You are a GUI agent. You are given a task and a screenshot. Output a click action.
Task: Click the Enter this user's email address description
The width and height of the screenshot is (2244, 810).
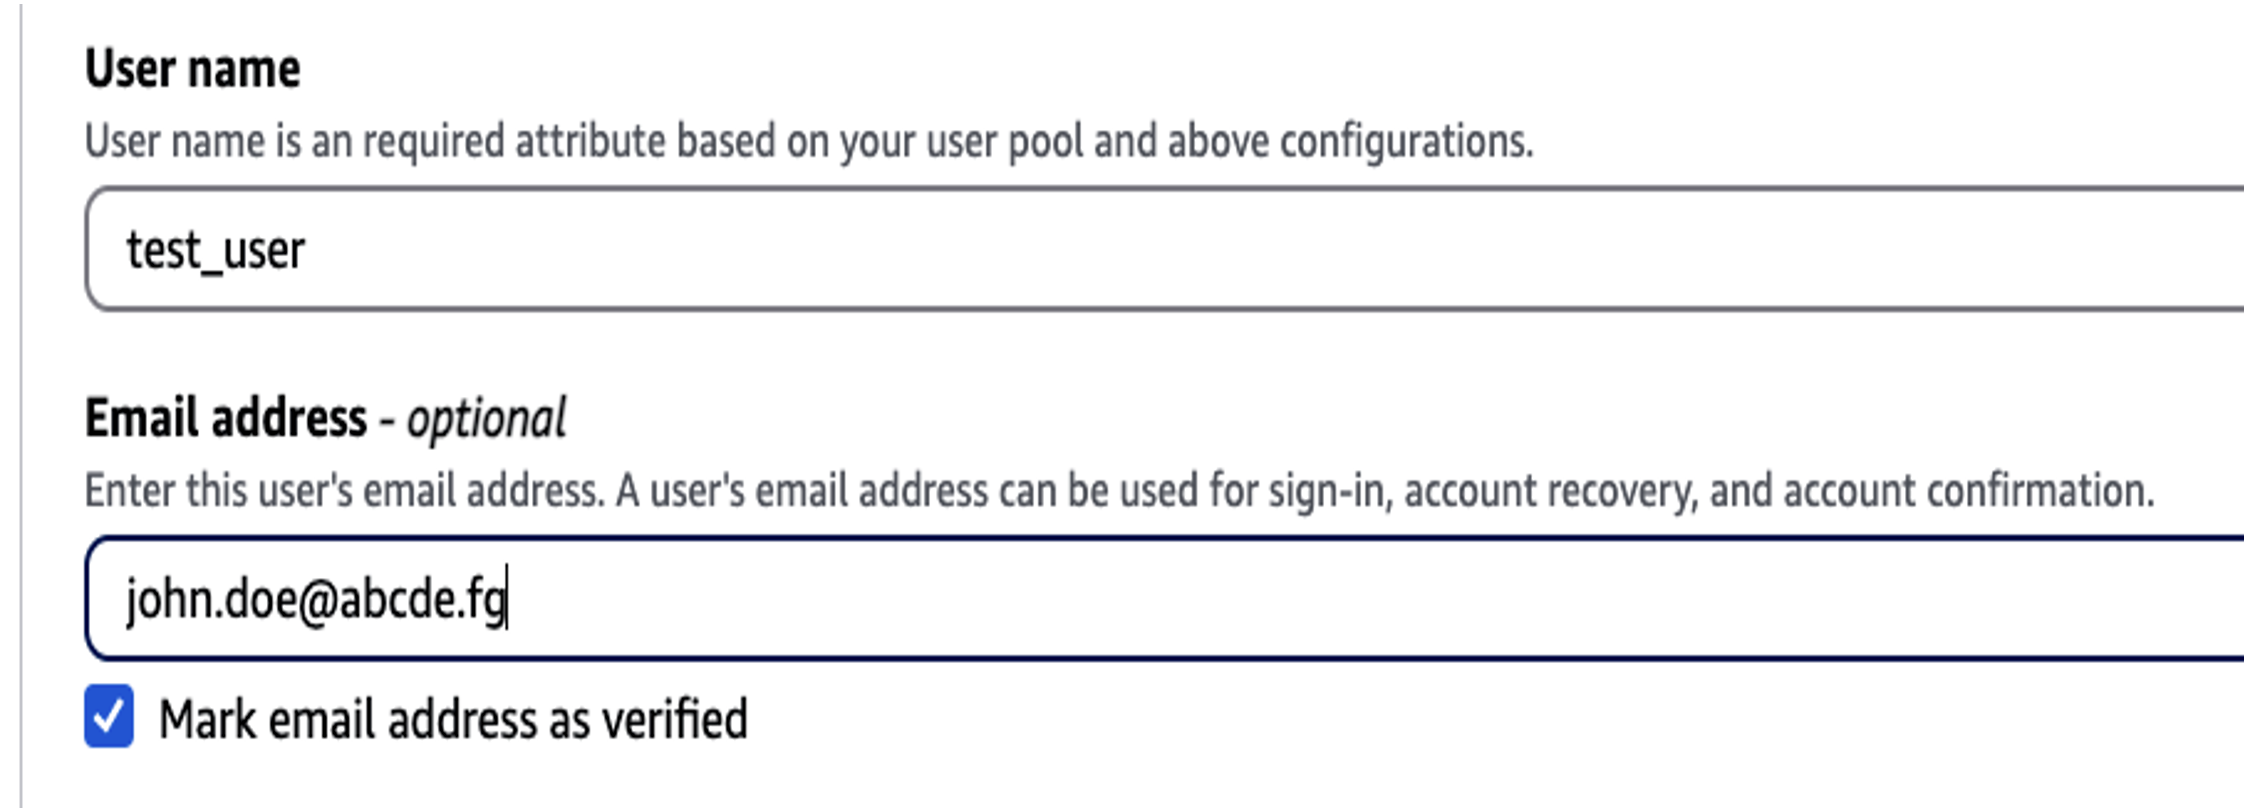click(1120, 491)
